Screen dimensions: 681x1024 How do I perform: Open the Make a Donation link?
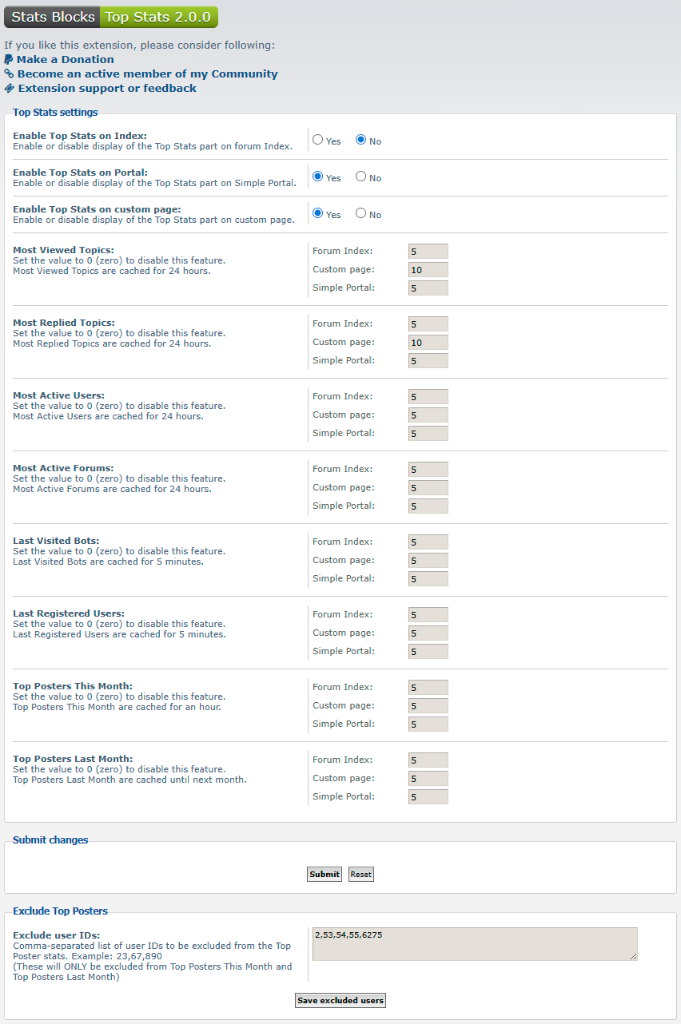65,59
